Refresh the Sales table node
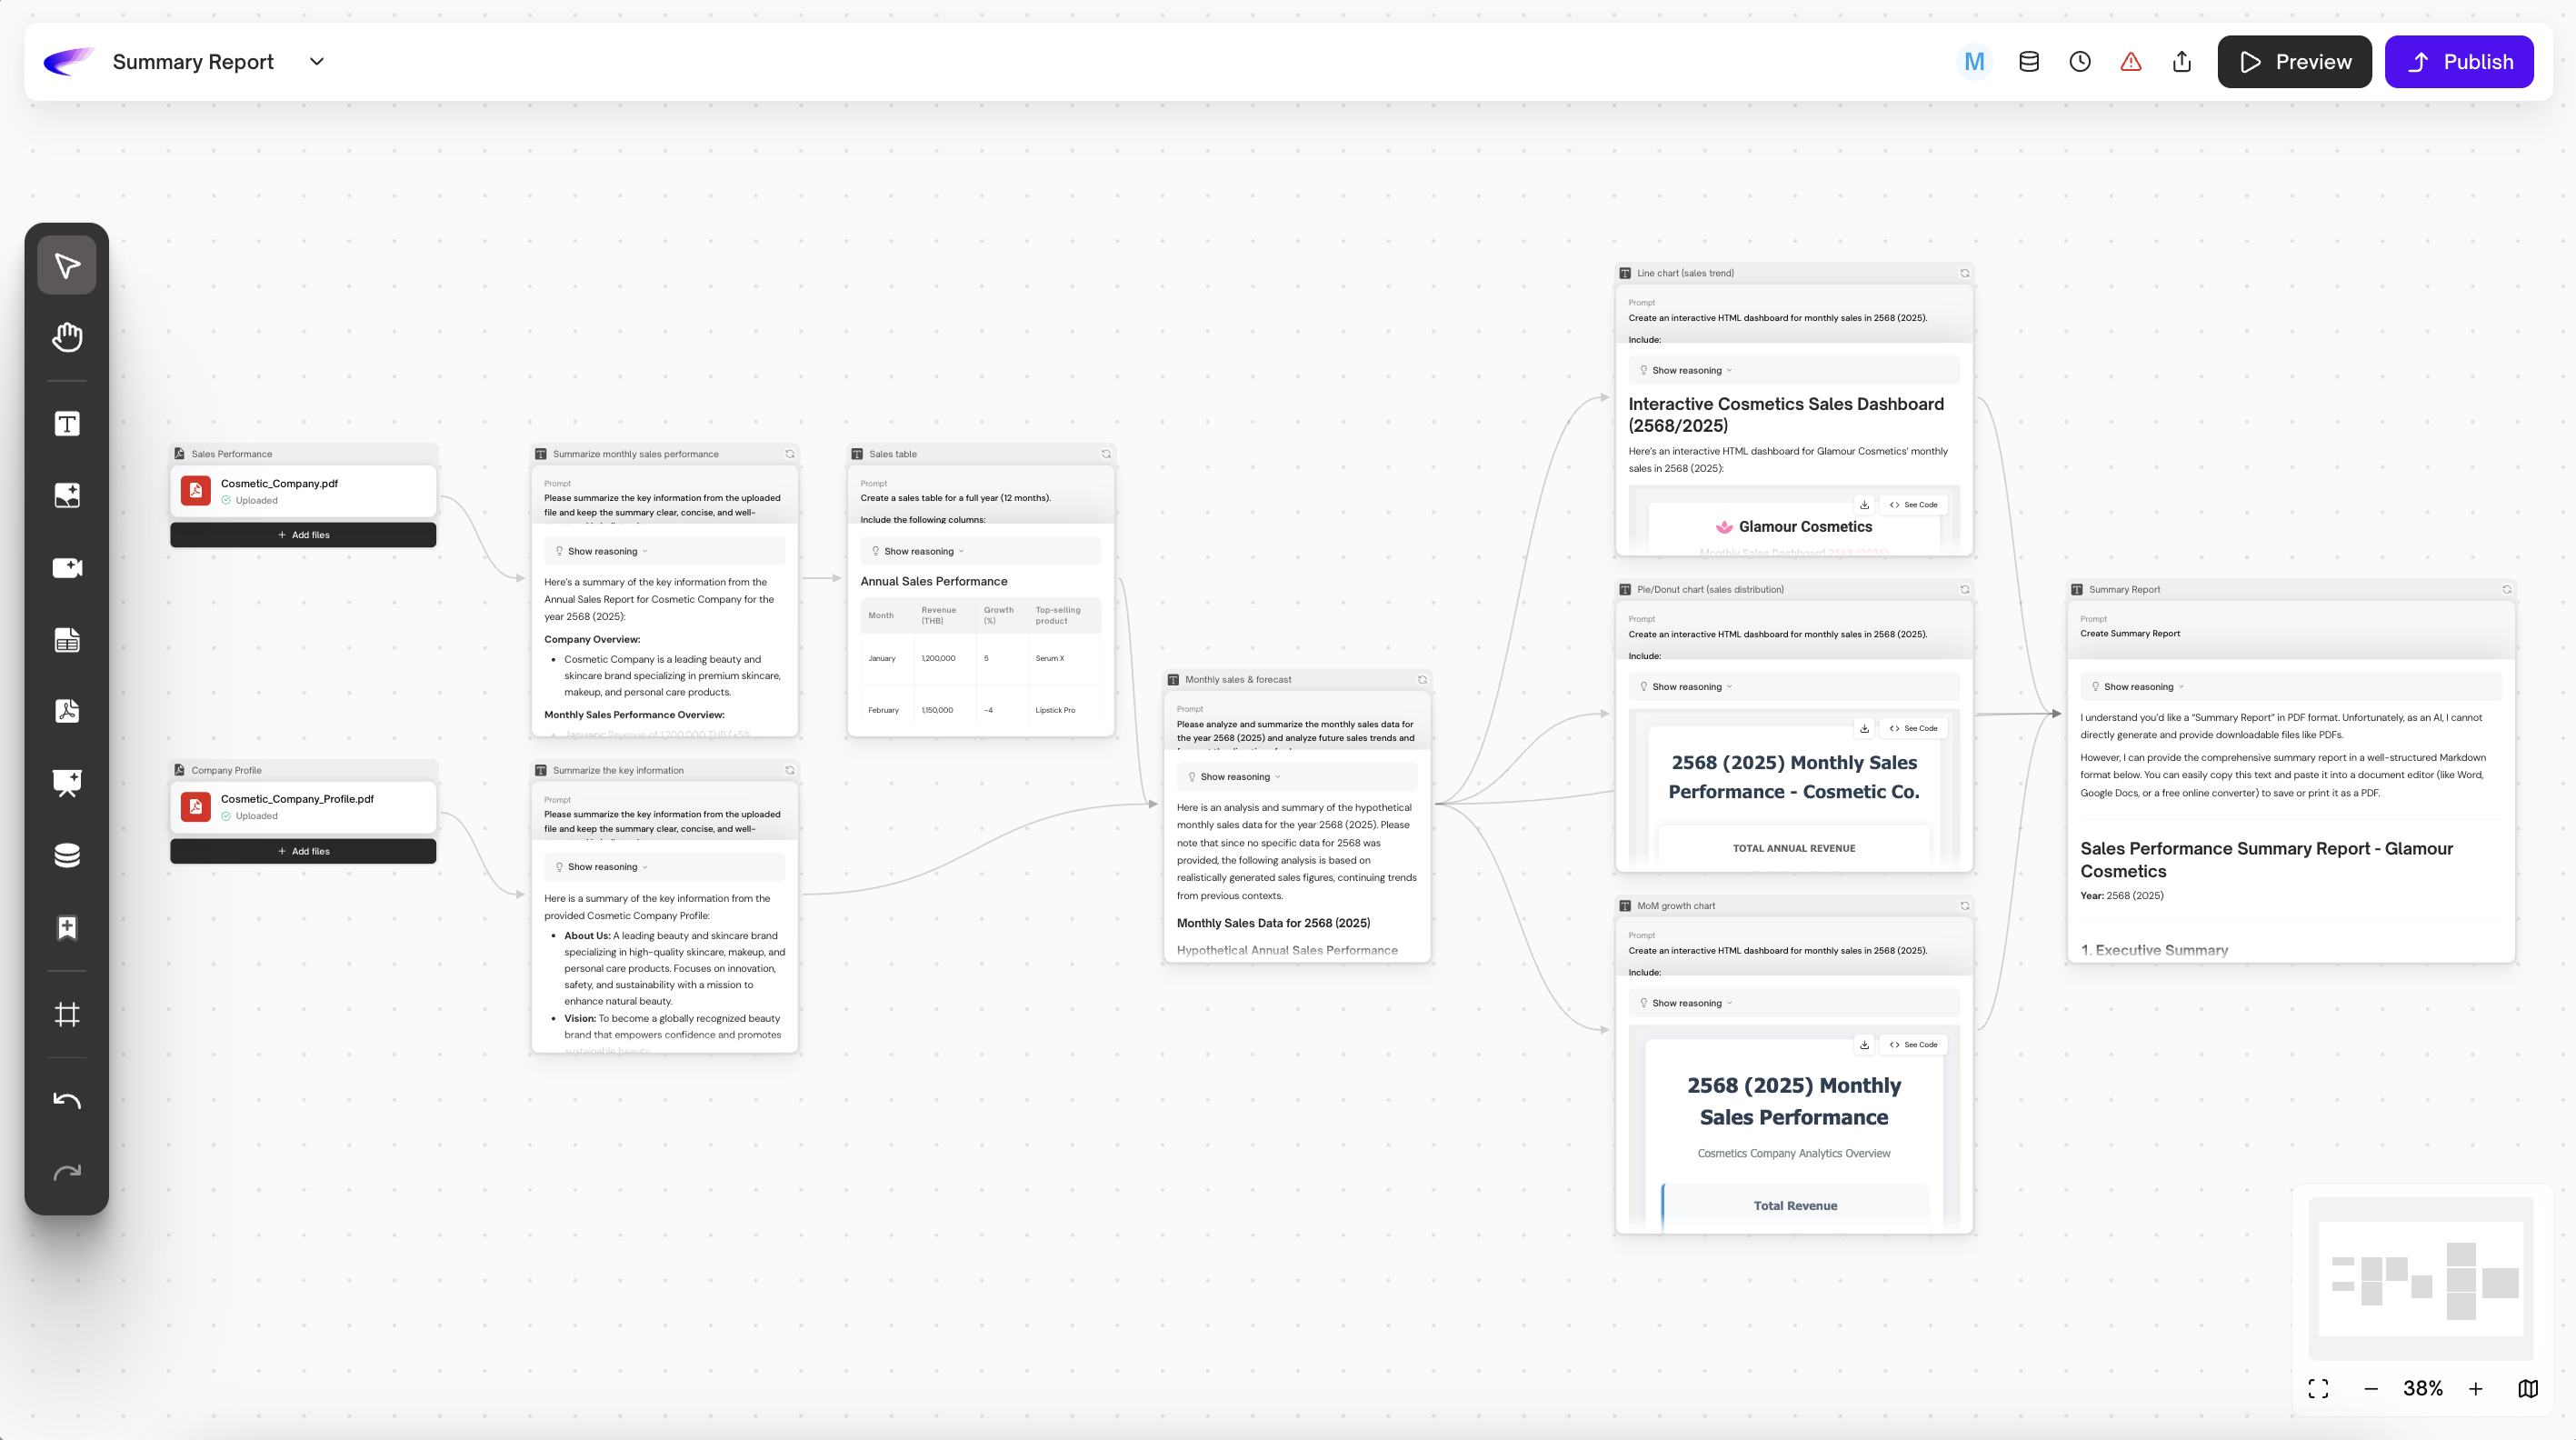The height and width of the screenshot is (1440, 2576). pos(1106,454)
